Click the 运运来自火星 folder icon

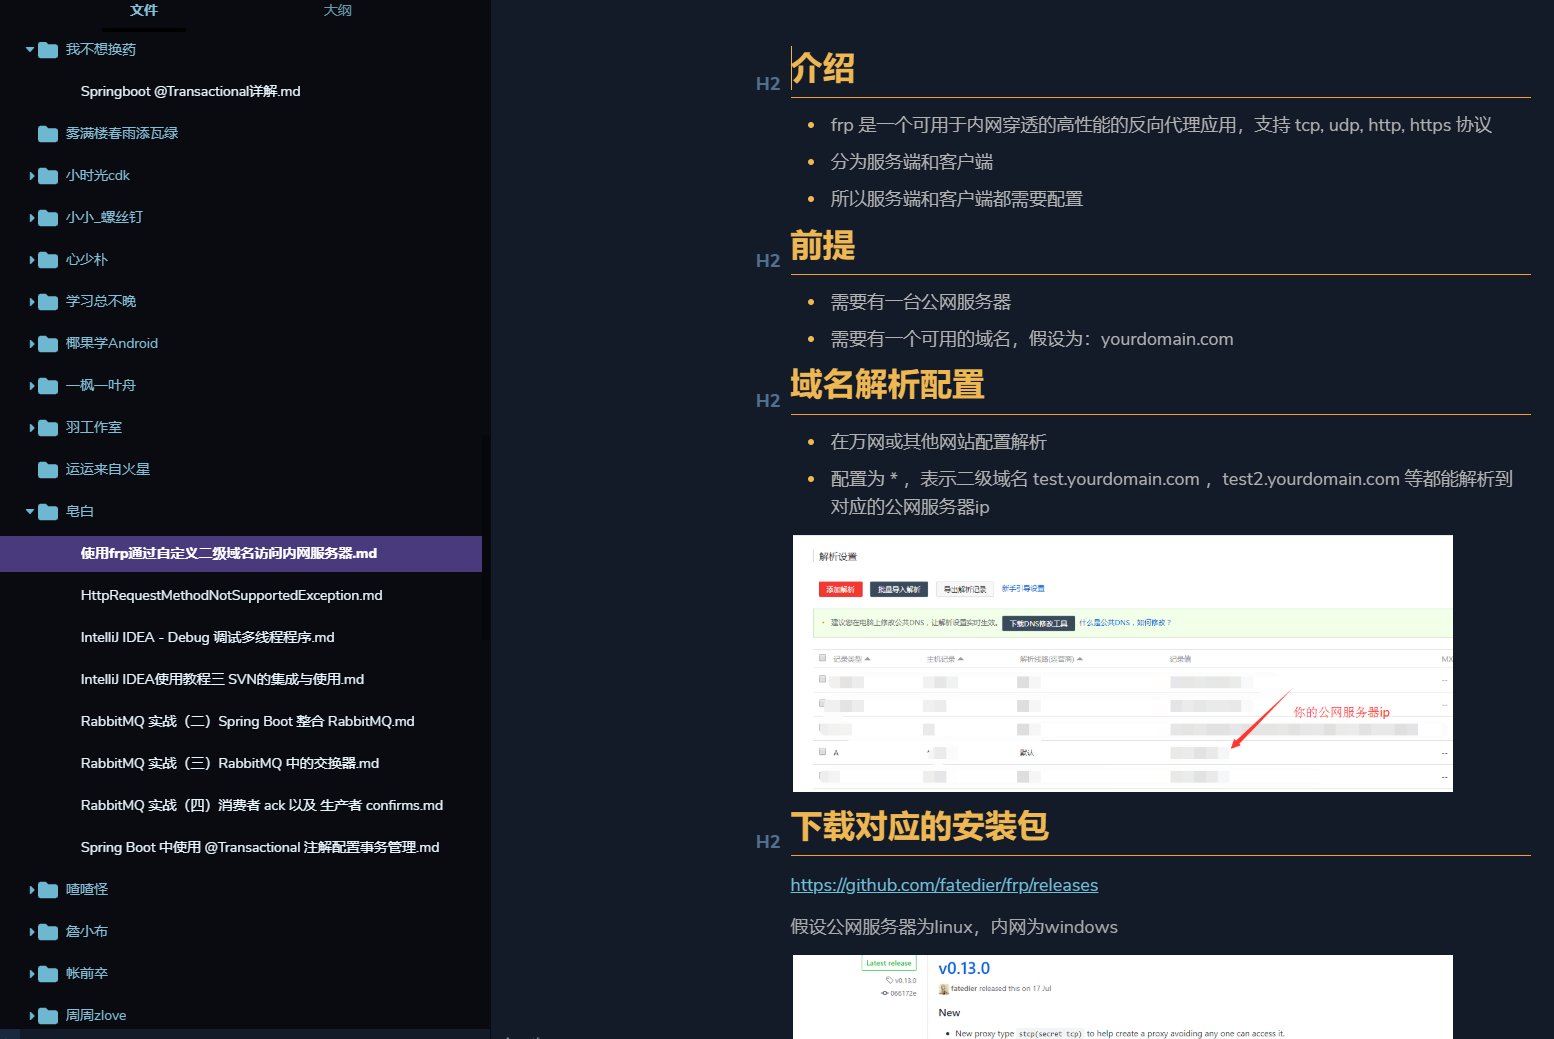point(48,470)
